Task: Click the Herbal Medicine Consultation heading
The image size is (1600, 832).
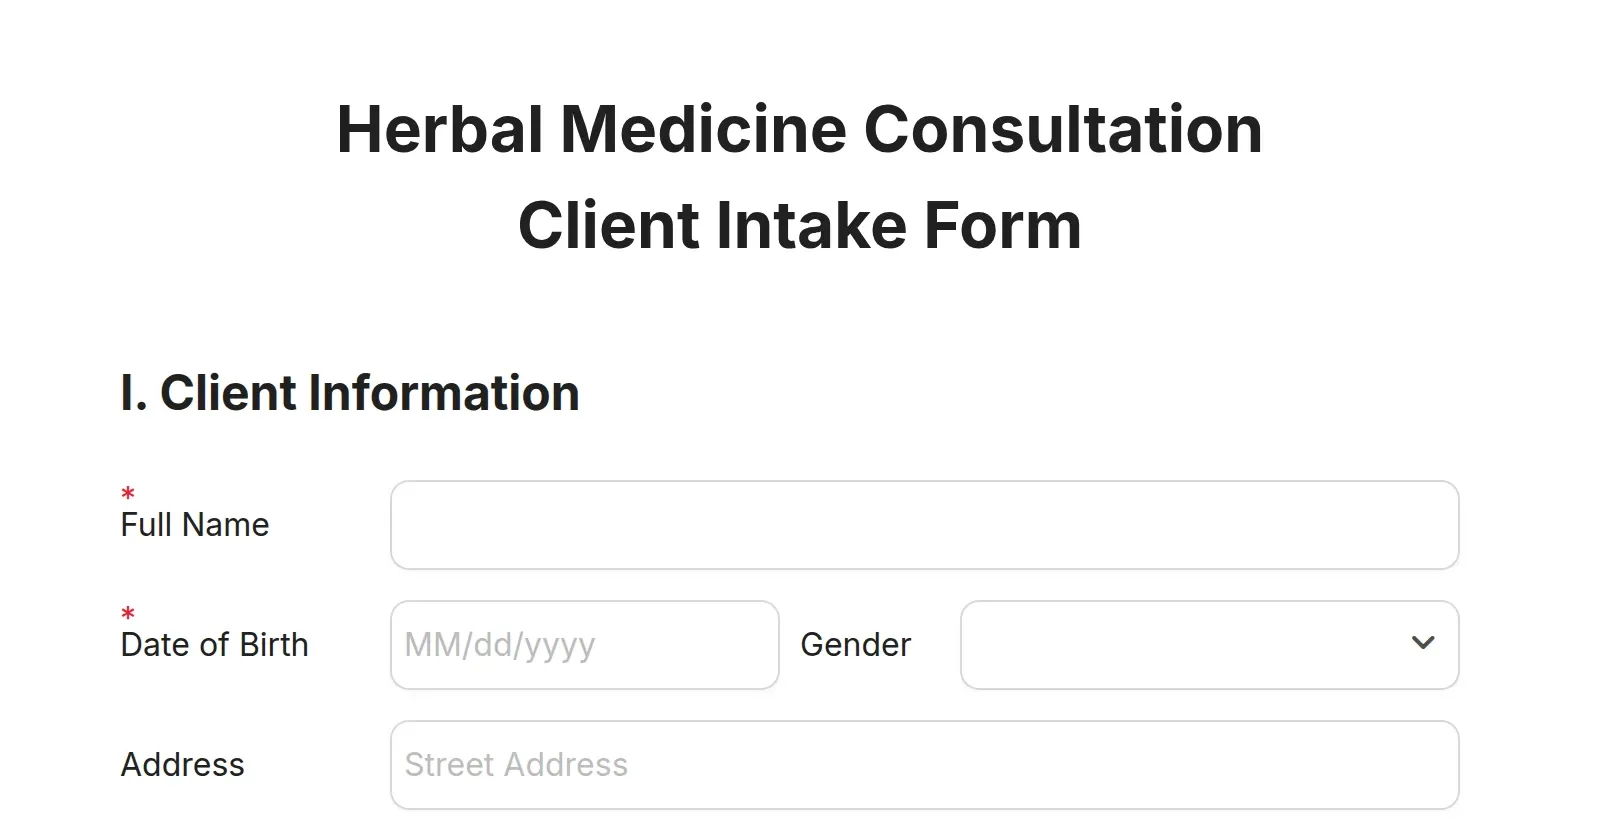Action: click(x=799, y=129)
